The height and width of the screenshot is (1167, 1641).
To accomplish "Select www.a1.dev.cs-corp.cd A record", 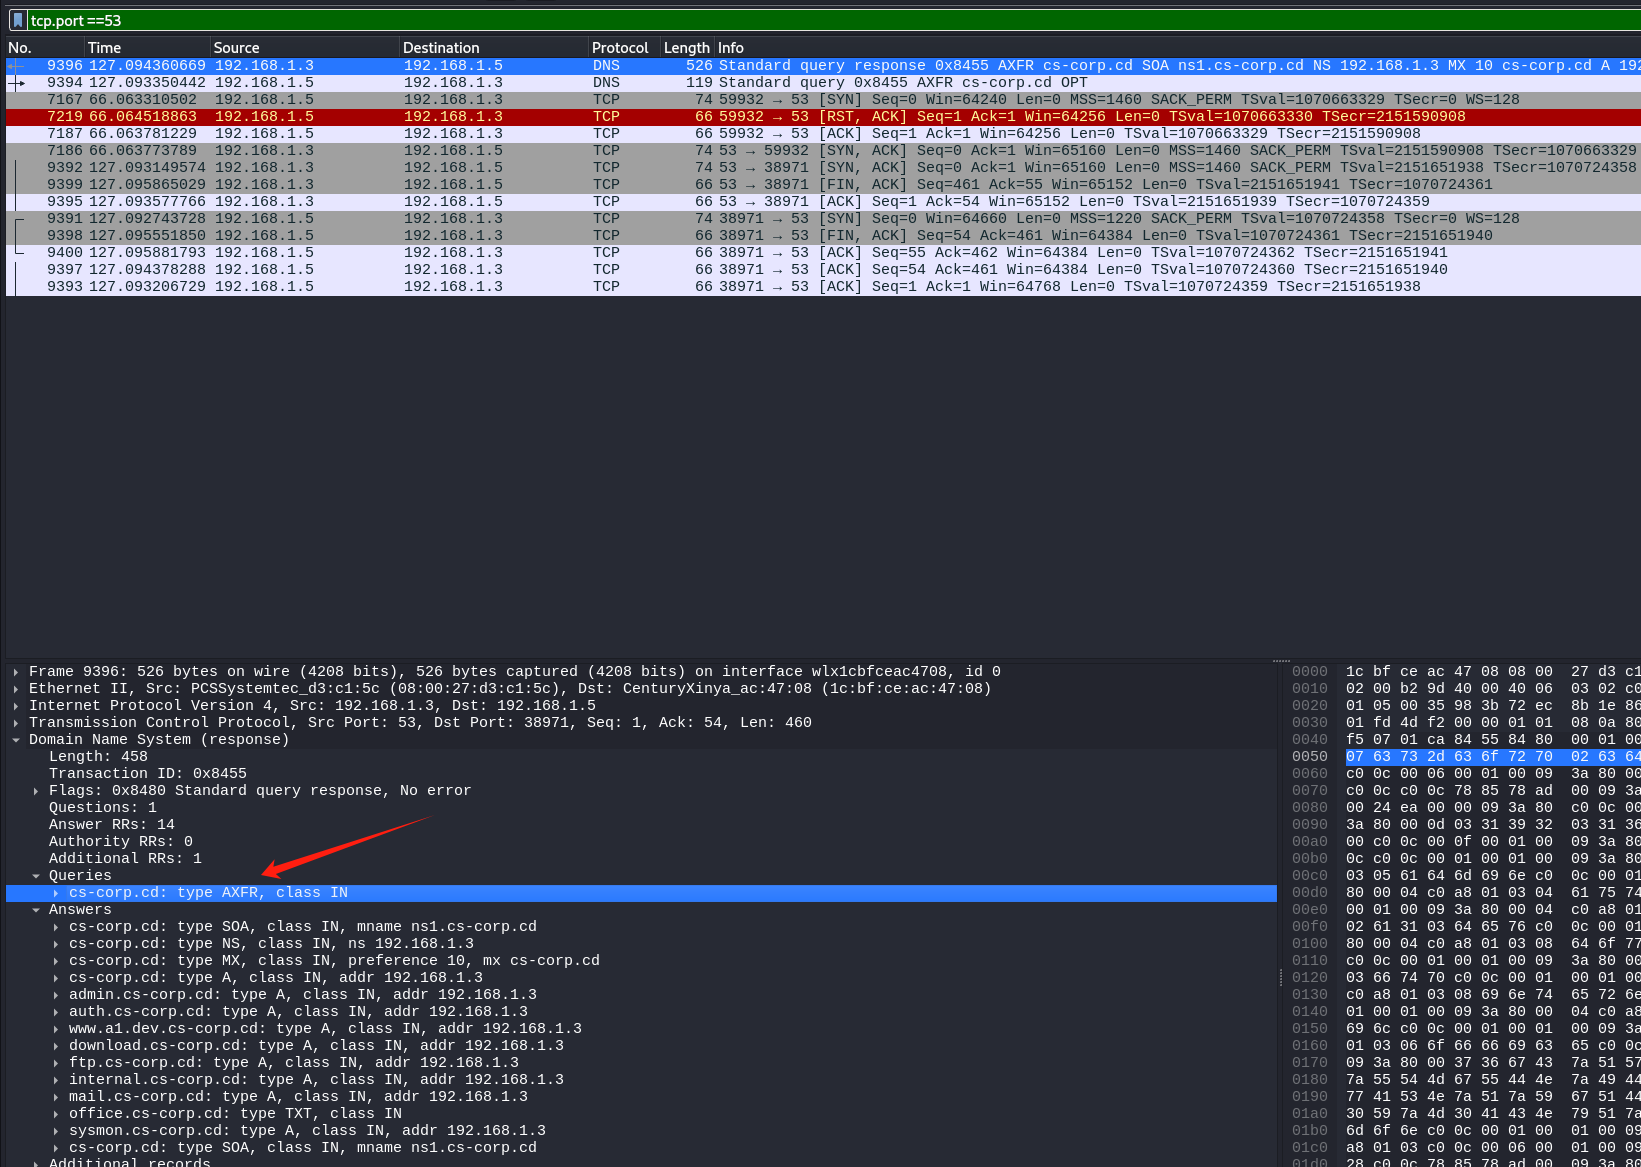I will click(325, 1029).
